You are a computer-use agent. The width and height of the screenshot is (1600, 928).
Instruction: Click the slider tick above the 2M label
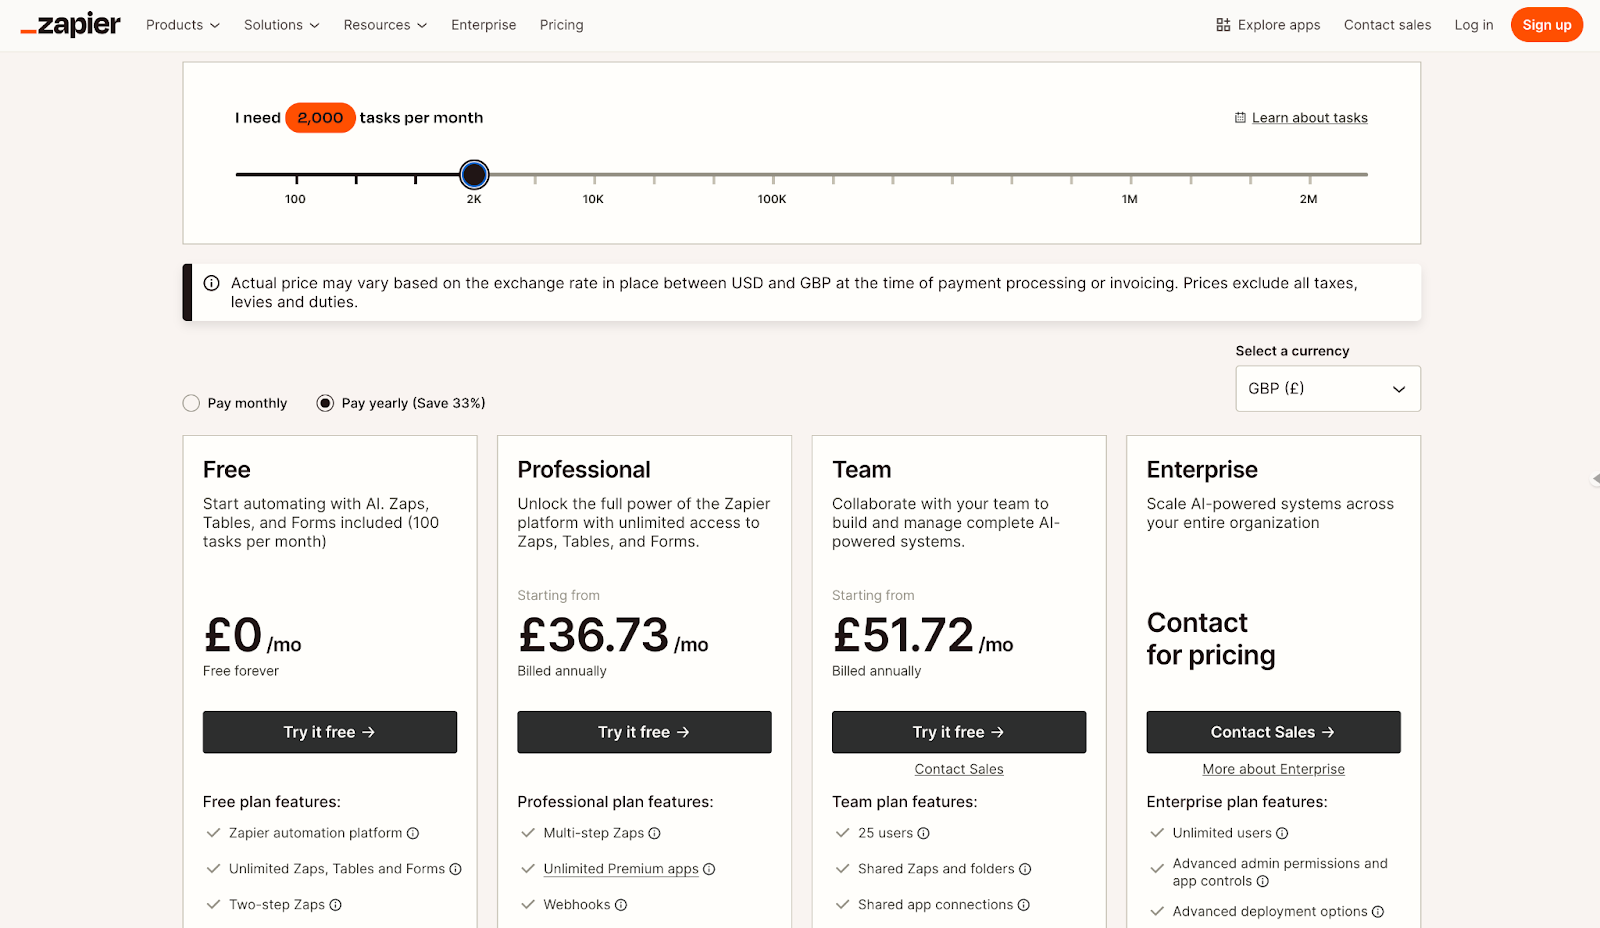1309,178
